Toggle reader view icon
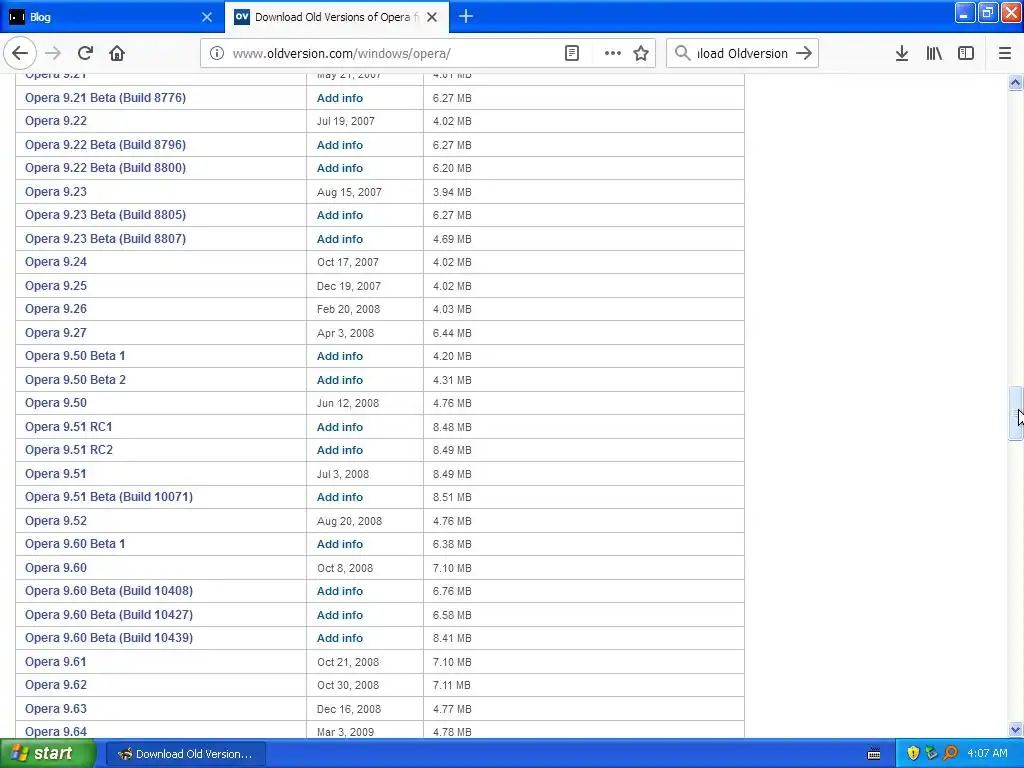This screenshot has width=1024, height=768. pos(571,54)
